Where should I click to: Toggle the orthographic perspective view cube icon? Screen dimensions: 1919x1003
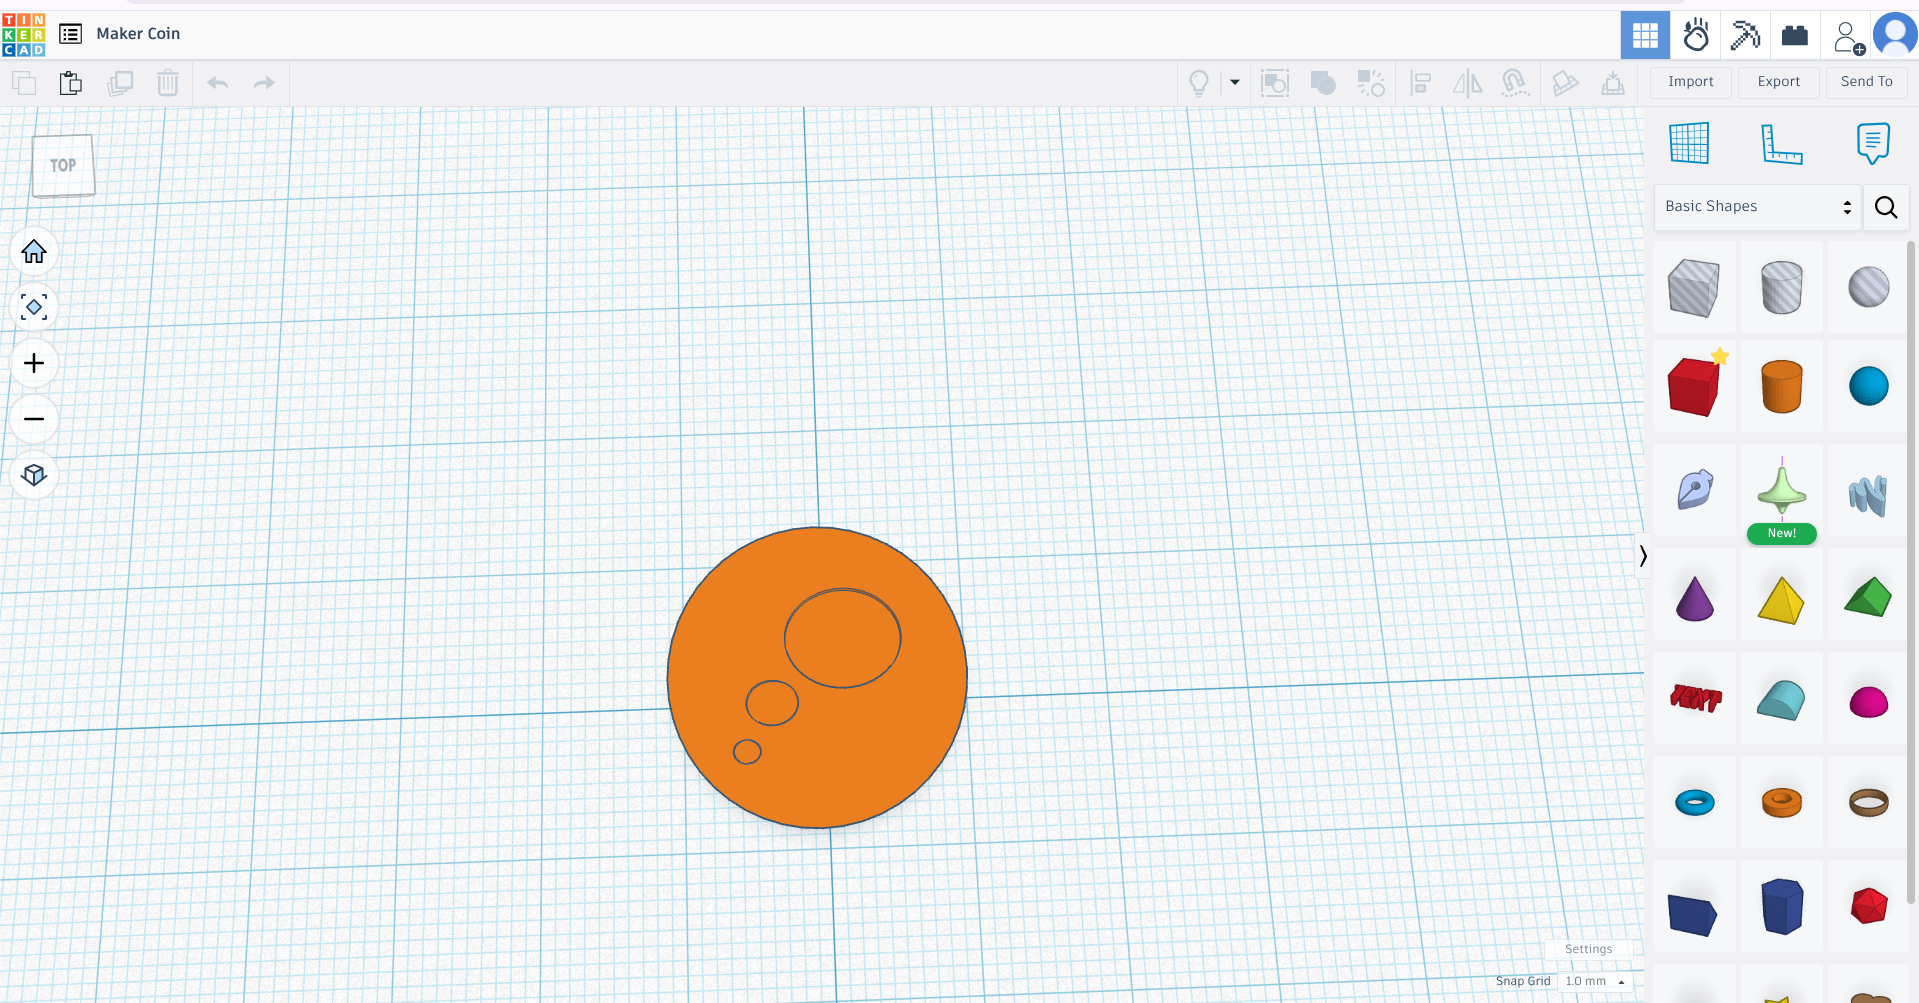(x=34, y=475)
